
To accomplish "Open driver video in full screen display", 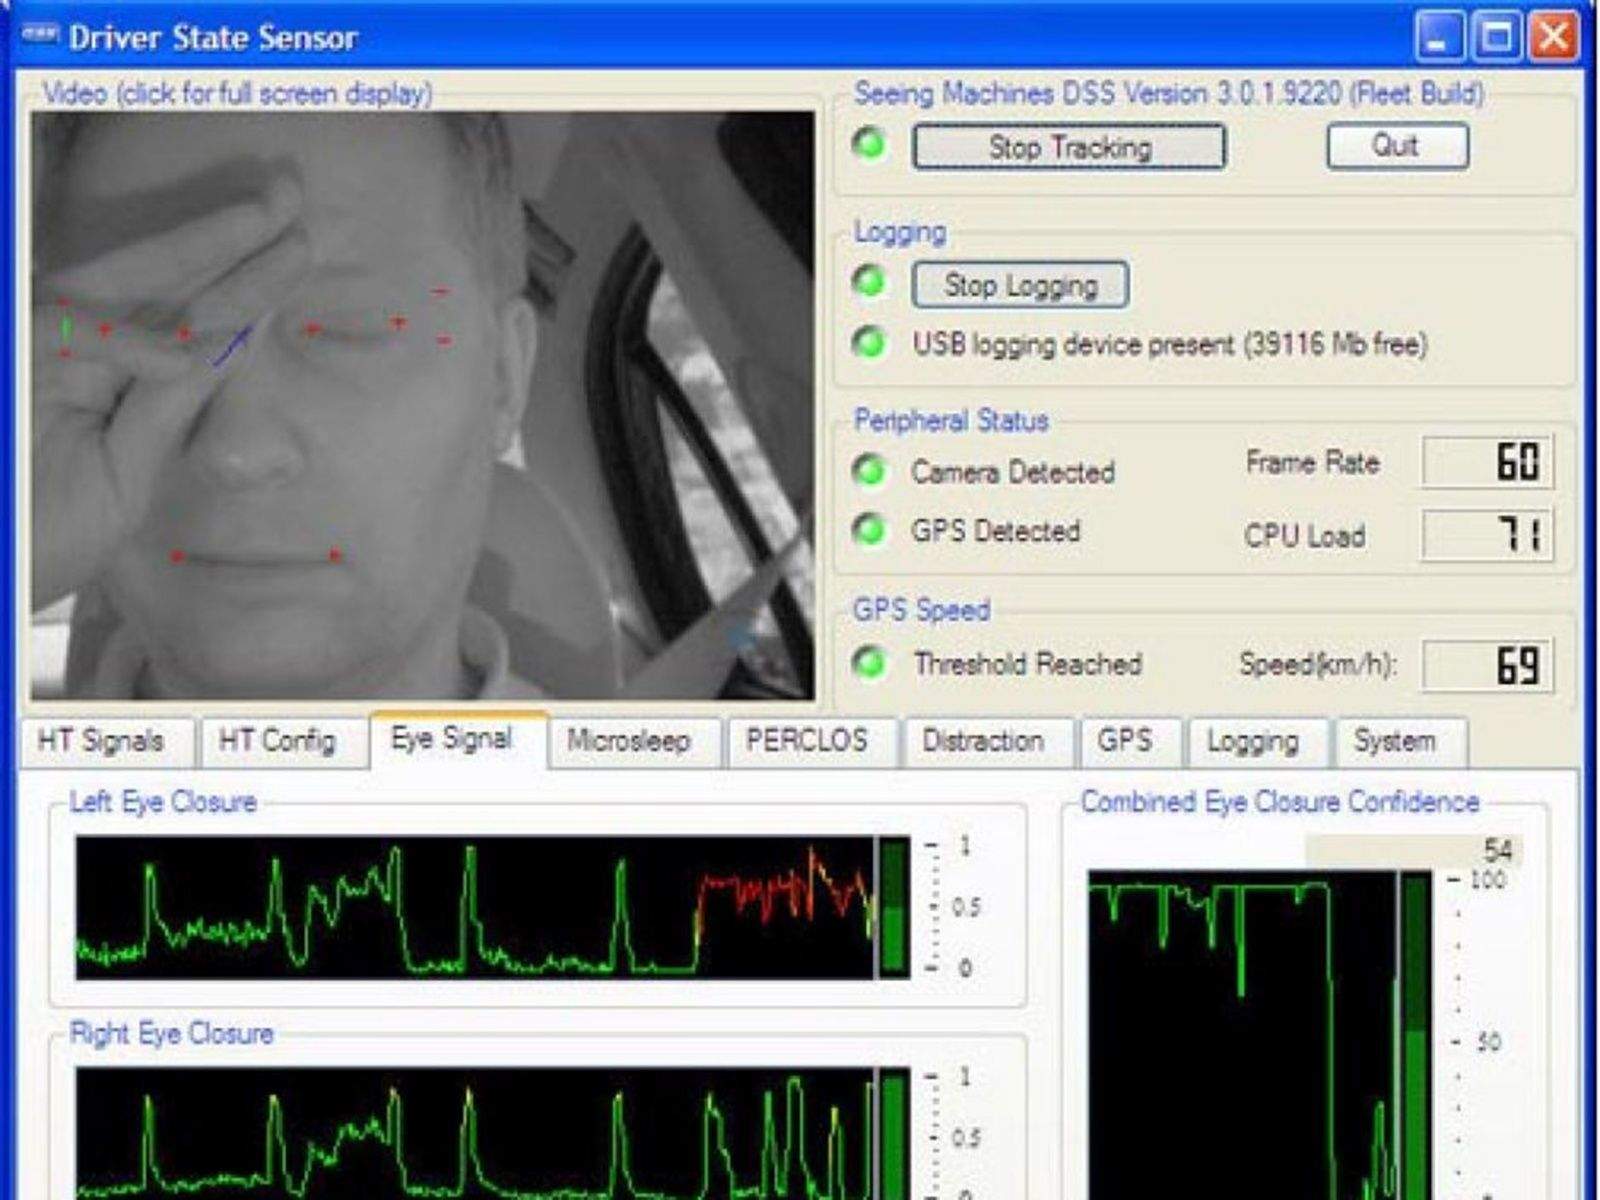I will (422, 405).
